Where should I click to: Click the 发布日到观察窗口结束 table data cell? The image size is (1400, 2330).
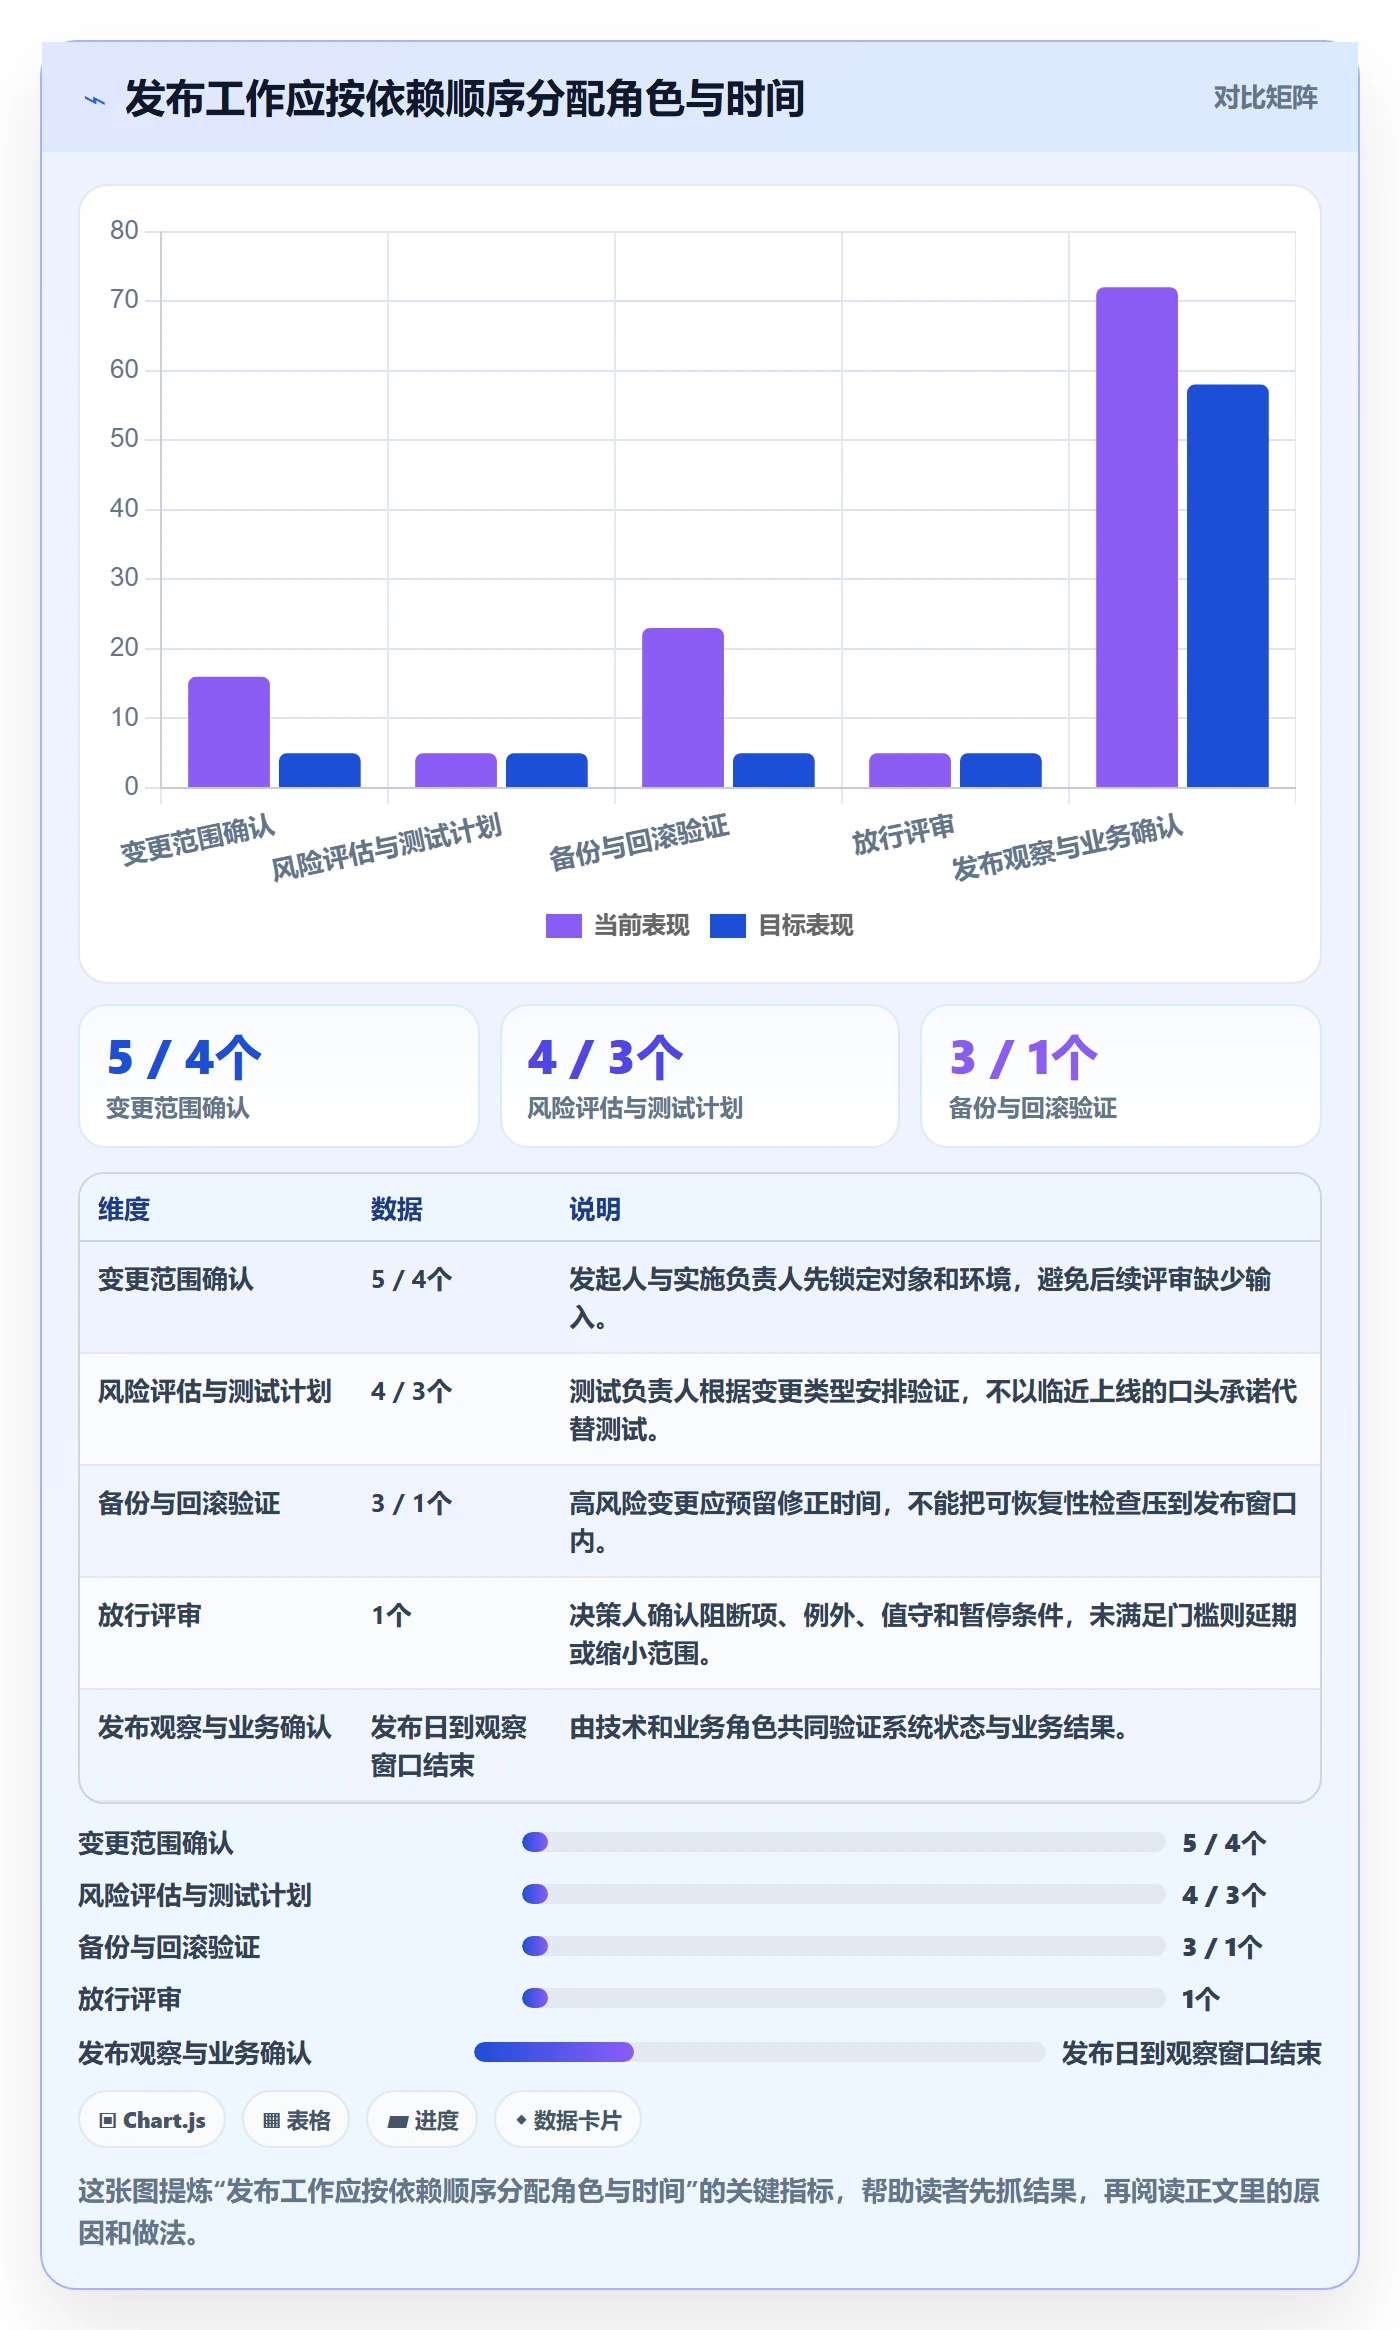[449, 1746]
